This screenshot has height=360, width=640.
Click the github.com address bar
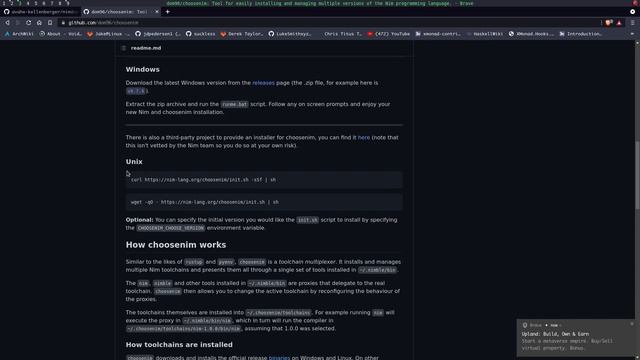(327, 23)
